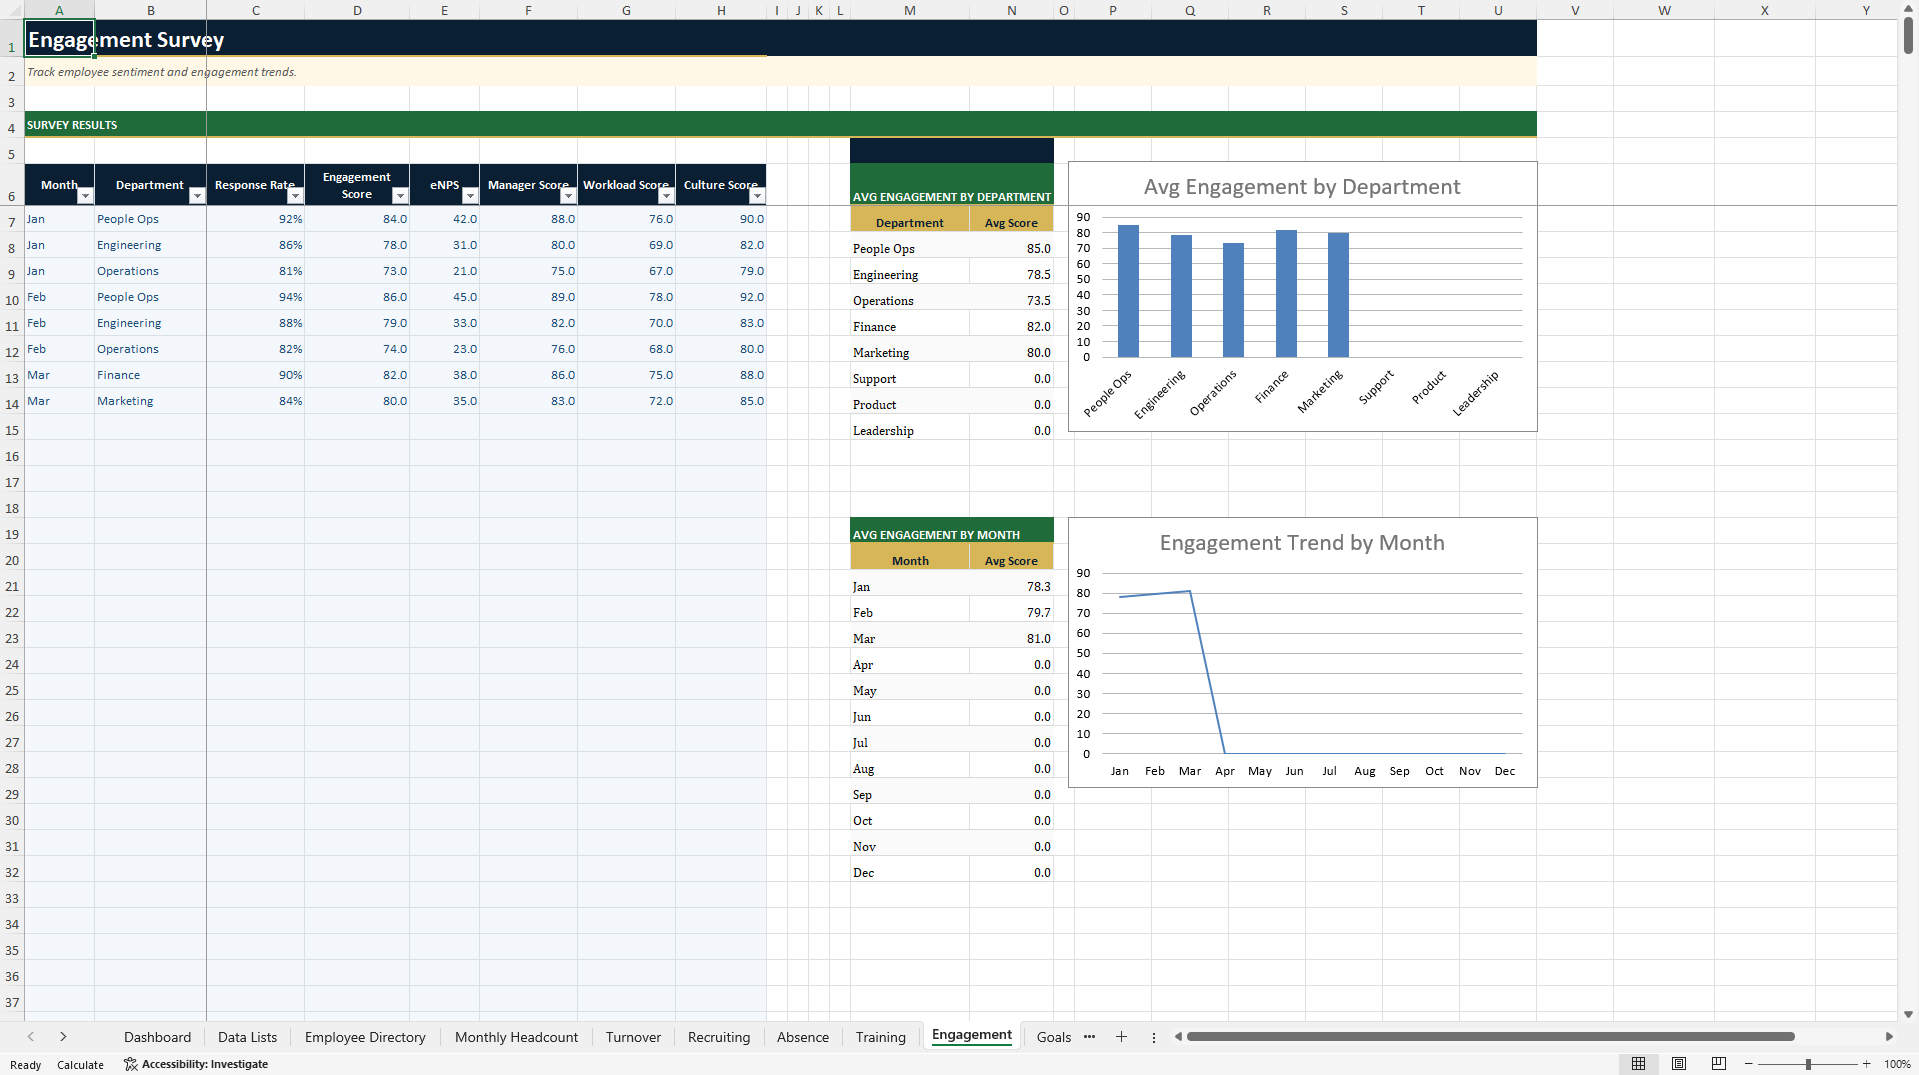Switch to the Dashboard sheet tab
Image resolution: width=1919 pixels, height=1075 pixels.
pos(157,1037)
